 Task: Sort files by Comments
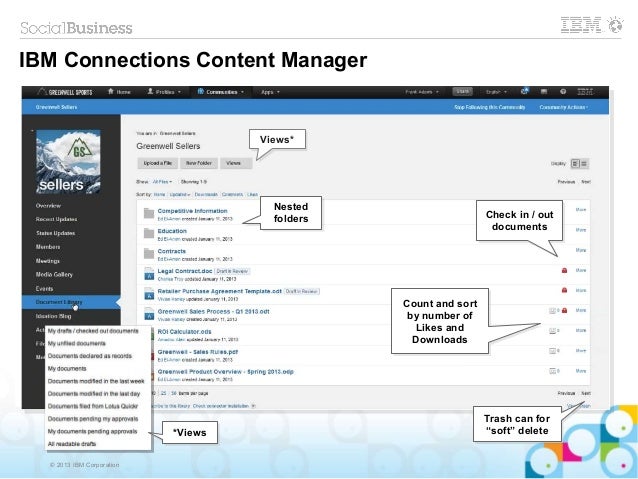232,195
